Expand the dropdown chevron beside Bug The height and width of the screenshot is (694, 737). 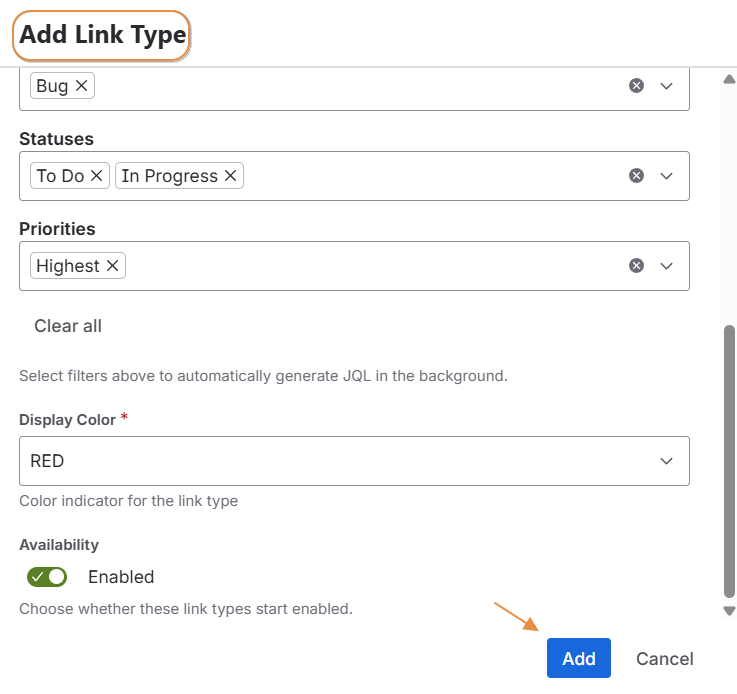point(667,86)
